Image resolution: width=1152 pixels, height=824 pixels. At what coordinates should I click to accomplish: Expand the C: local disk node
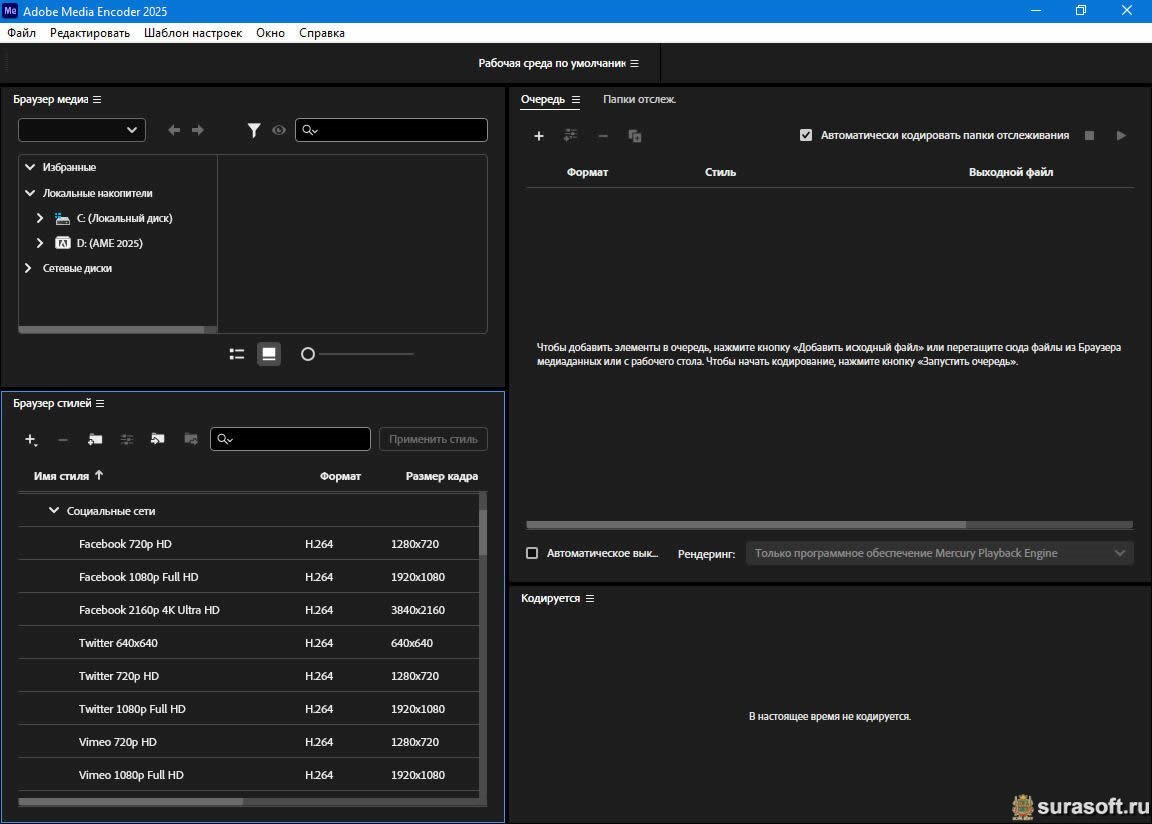point(40,218)
